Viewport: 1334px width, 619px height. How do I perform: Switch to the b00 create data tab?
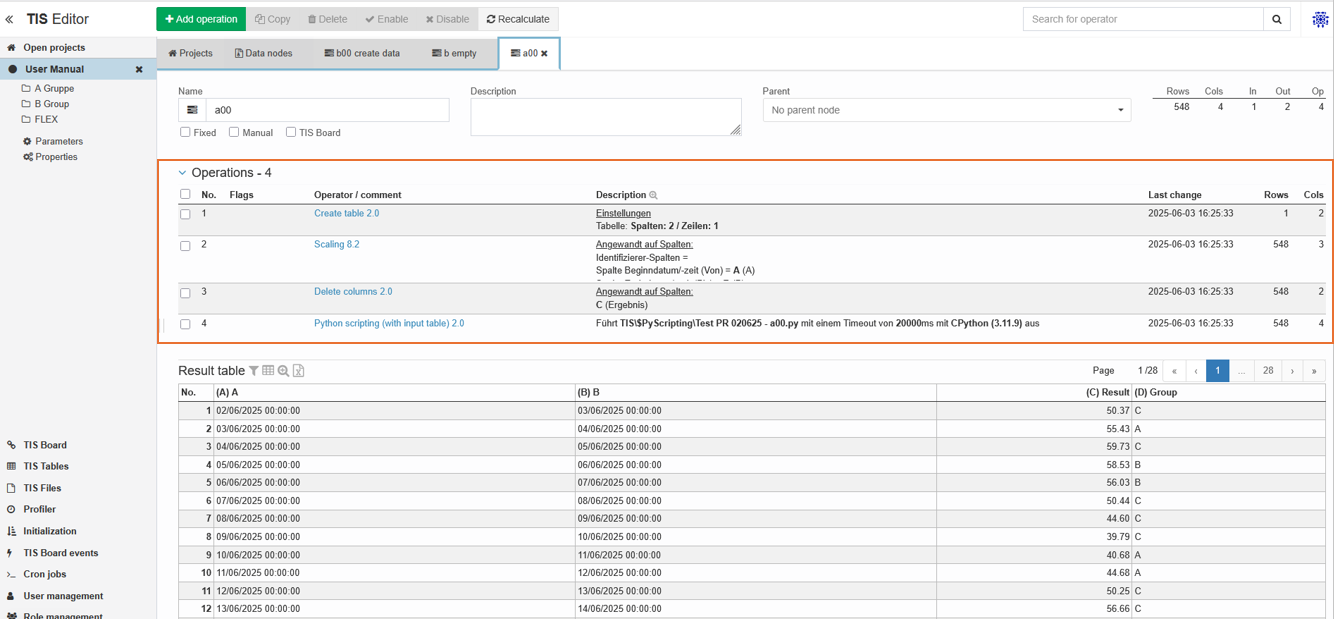362,53
